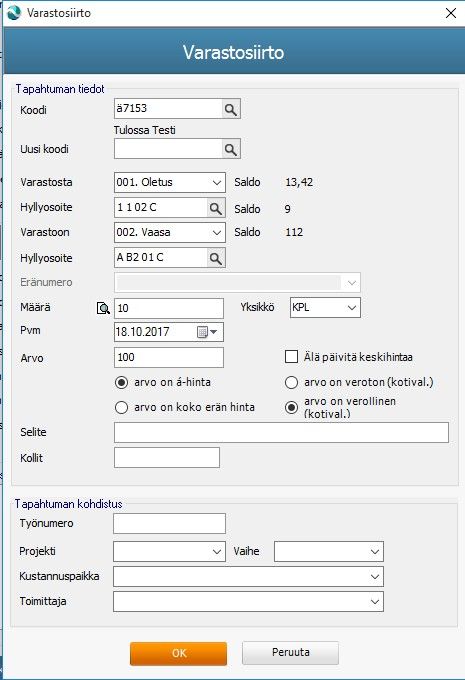Click the Saldo value 112
465x680 pixels.
click(294, 232)
